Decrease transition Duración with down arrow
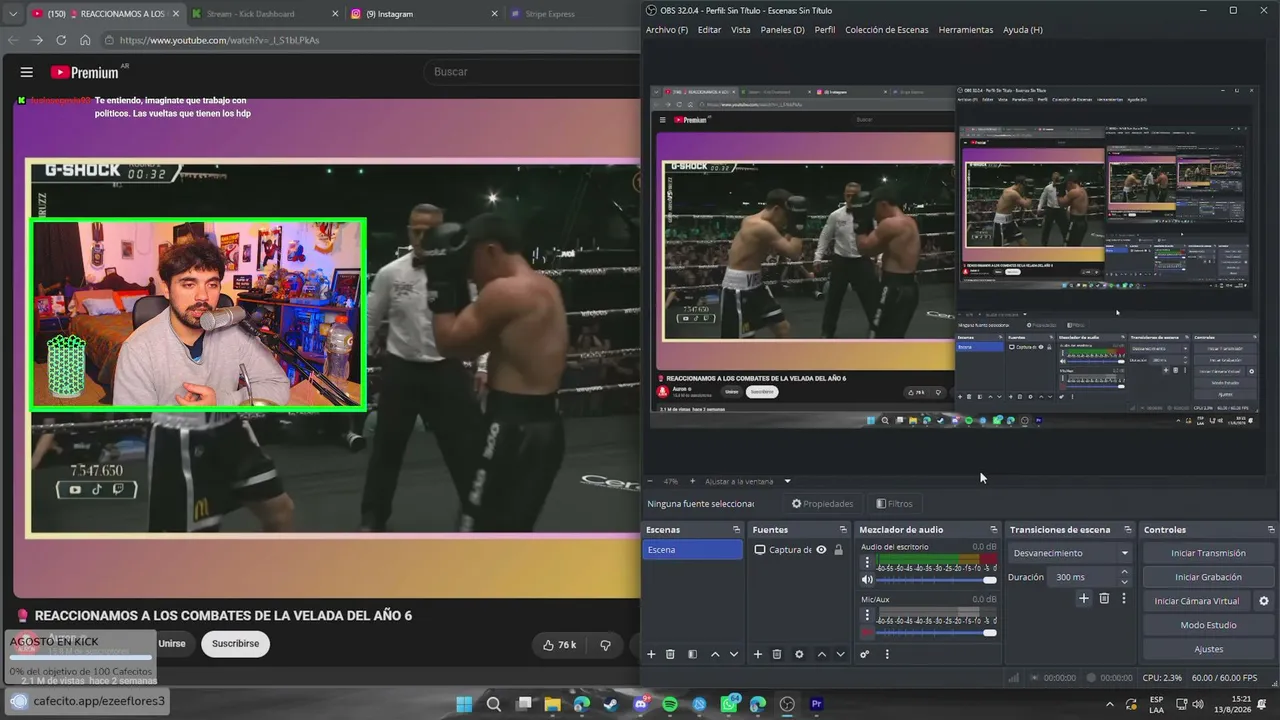The width and height of the screenshot is (1280, 720). coord(1124,582)
